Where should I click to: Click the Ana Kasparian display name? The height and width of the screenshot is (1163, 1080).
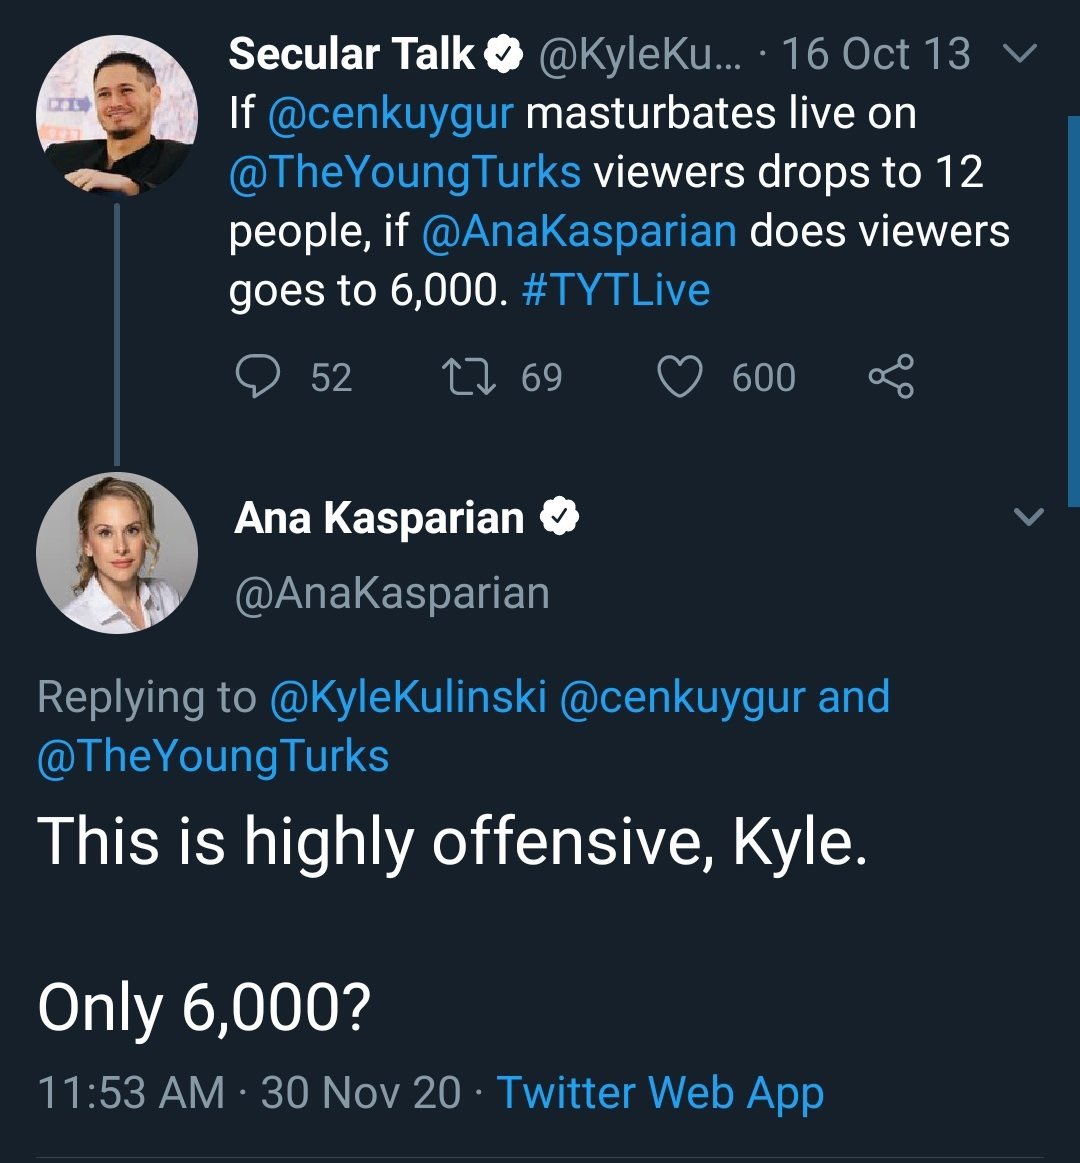pyautogui.click(x=379, y=518)
